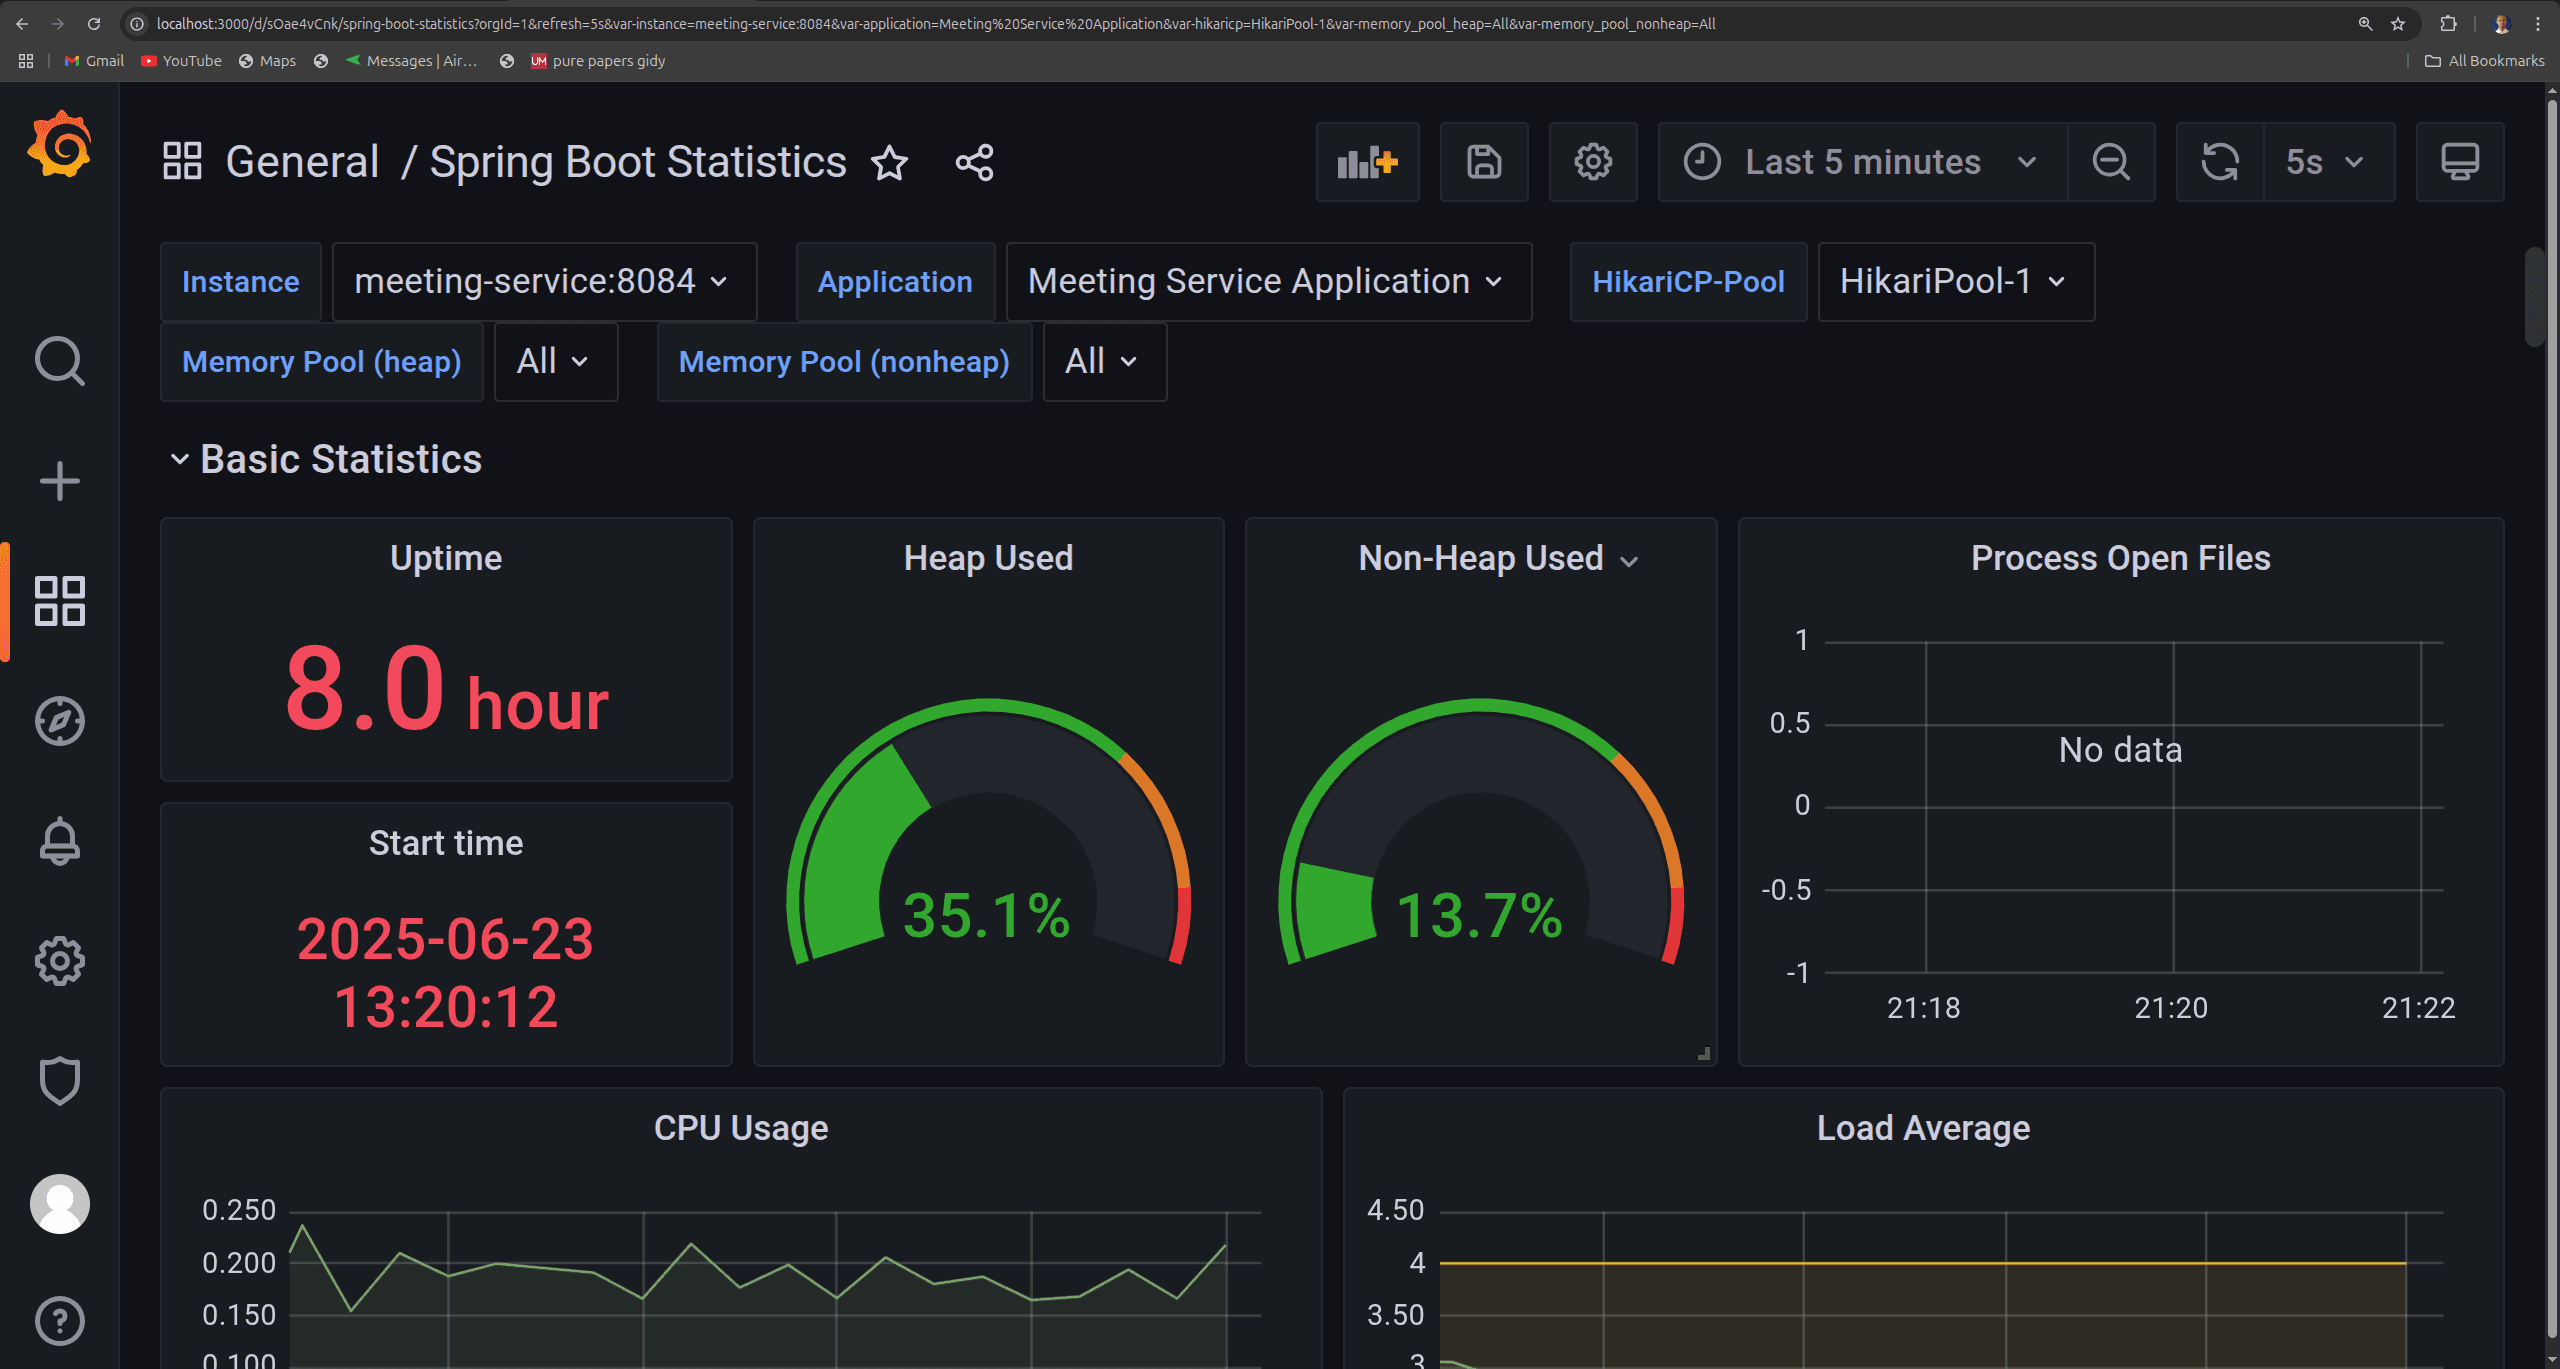
Task: Share the dashboard via share icon
Action: (974, 162)
